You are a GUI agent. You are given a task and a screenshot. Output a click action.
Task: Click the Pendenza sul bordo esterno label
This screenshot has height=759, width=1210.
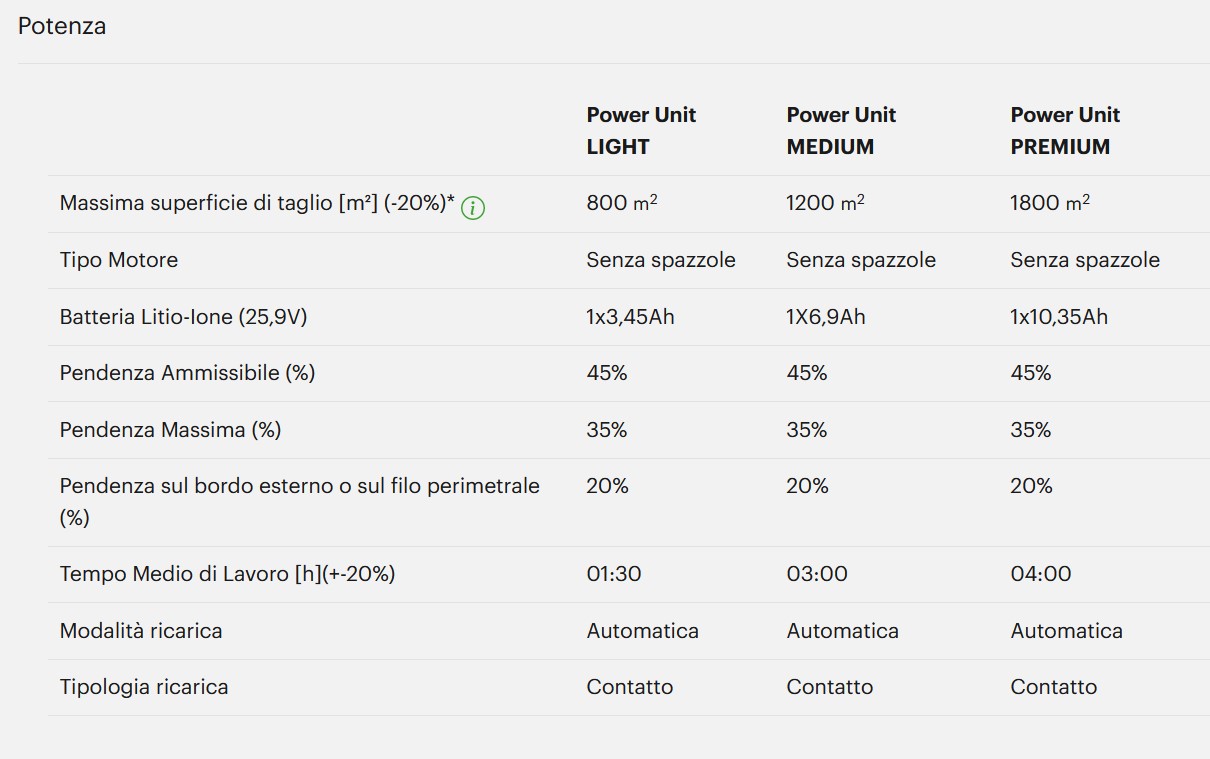click(x=299, y=502)
